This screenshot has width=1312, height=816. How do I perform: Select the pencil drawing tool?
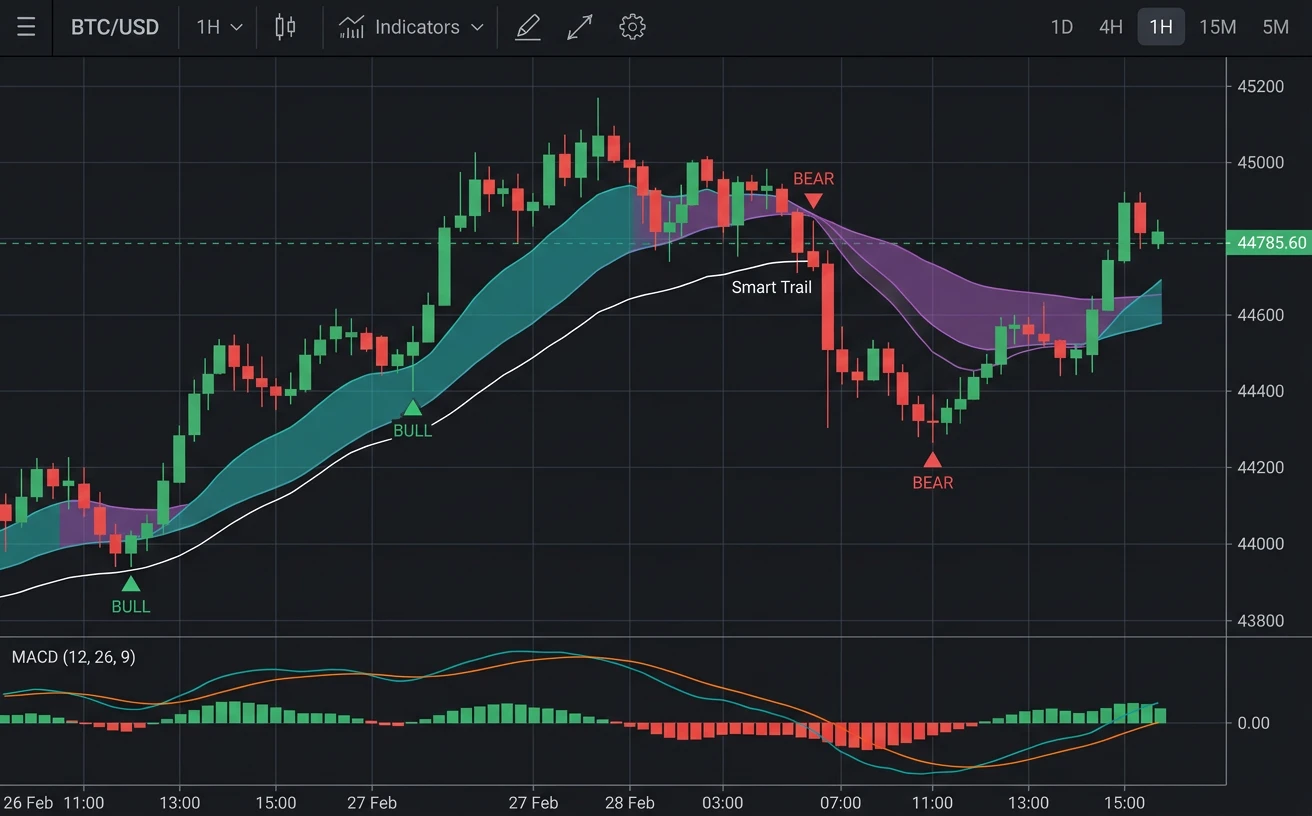click(x=527, y=27)
